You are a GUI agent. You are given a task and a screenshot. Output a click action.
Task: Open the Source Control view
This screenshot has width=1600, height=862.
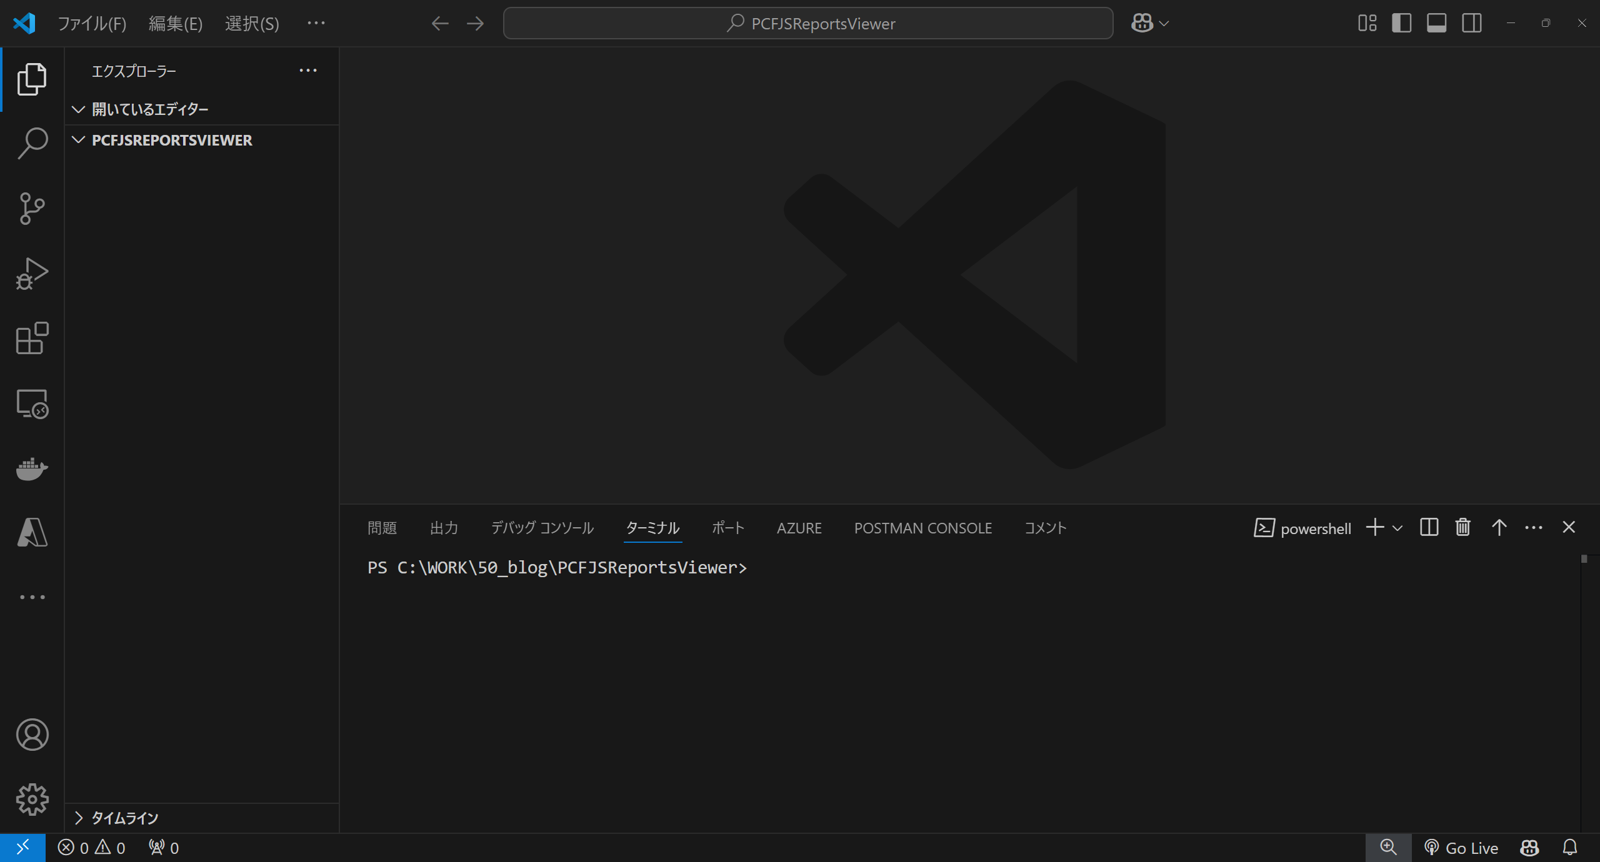(32, 208)
